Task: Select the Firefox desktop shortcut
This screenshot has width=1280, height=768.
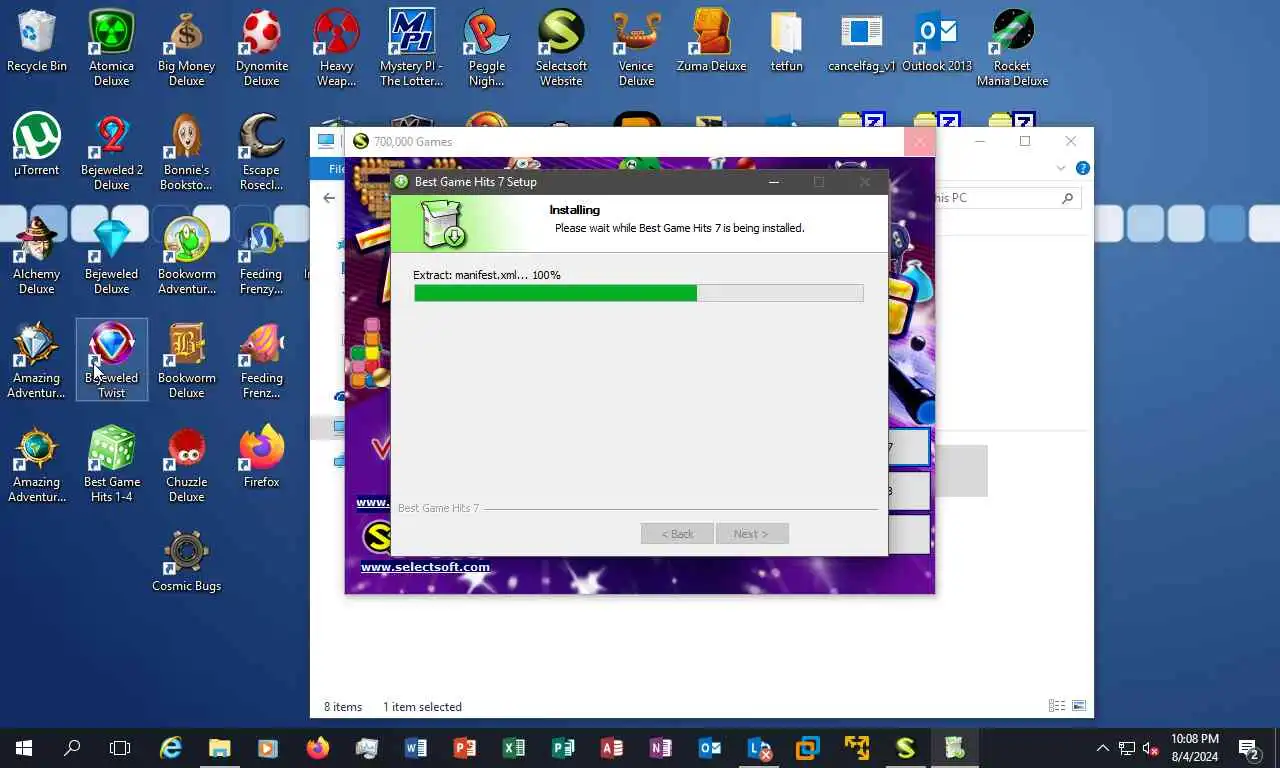Action: tap(261, 458)
